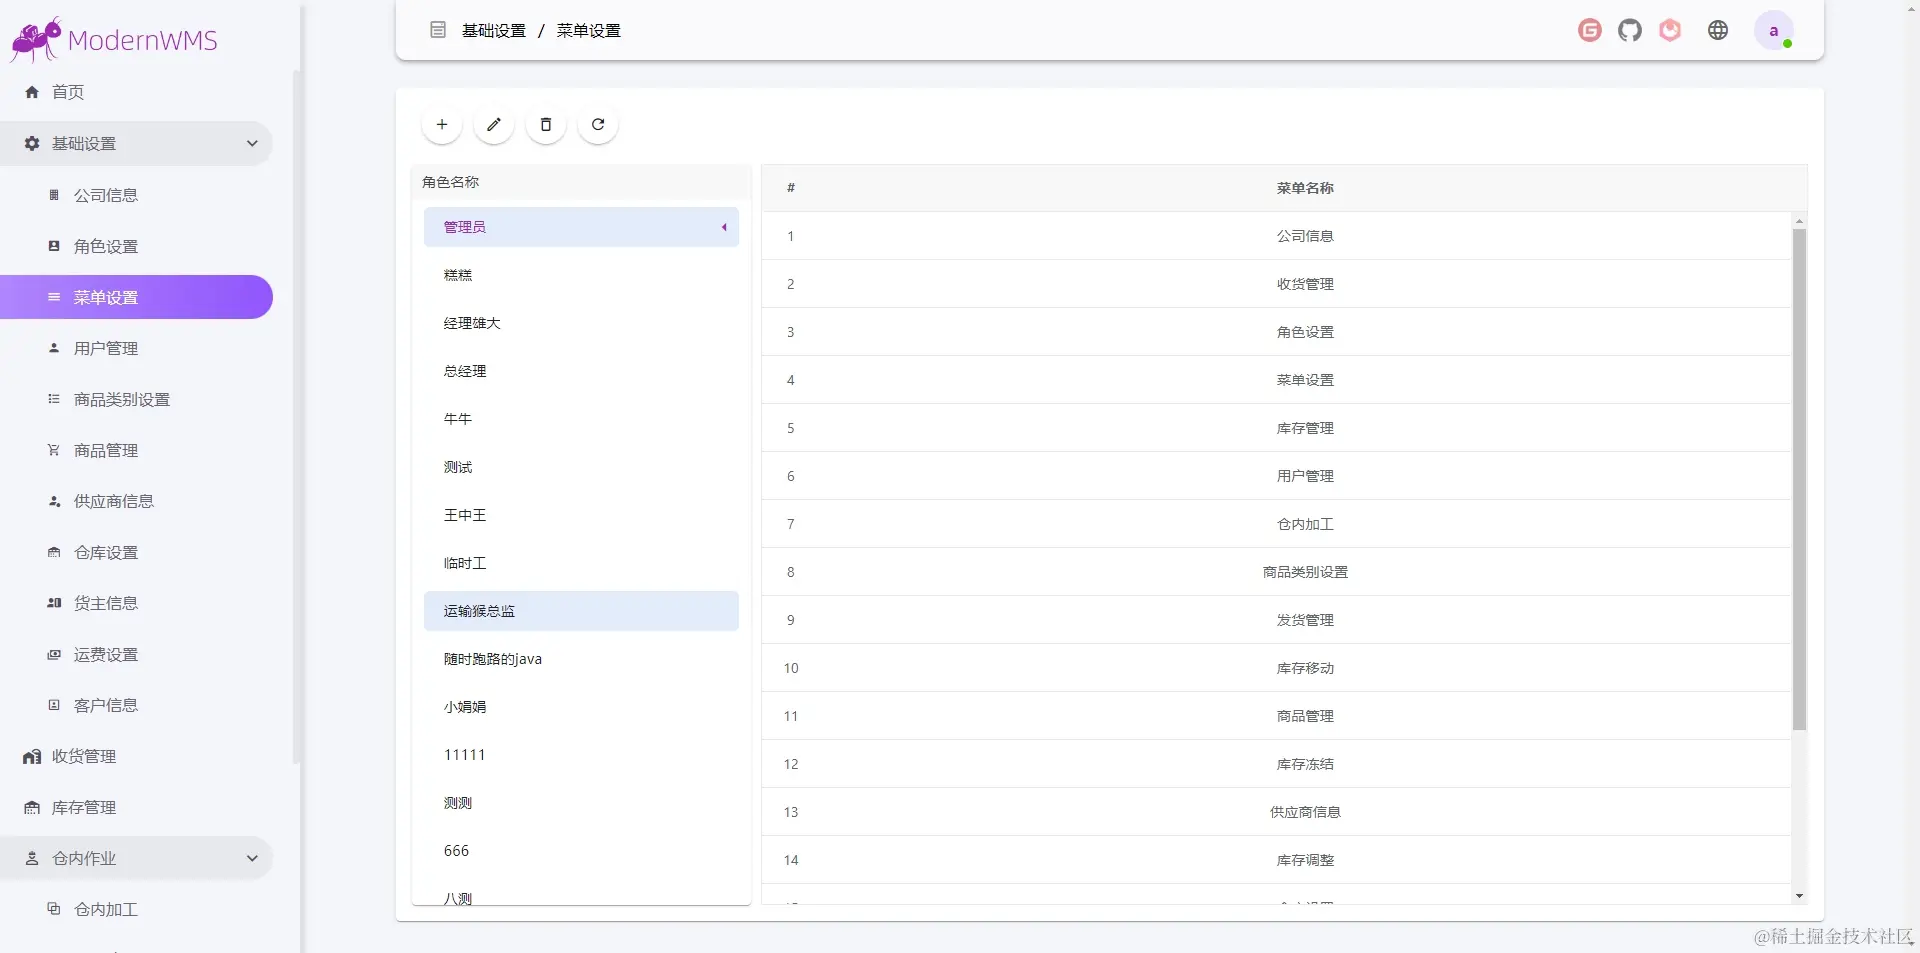Viewport: 1920px width, 953px height.
Task: Click the ModernWMS ant logo
Action: (x=37, y=40)
